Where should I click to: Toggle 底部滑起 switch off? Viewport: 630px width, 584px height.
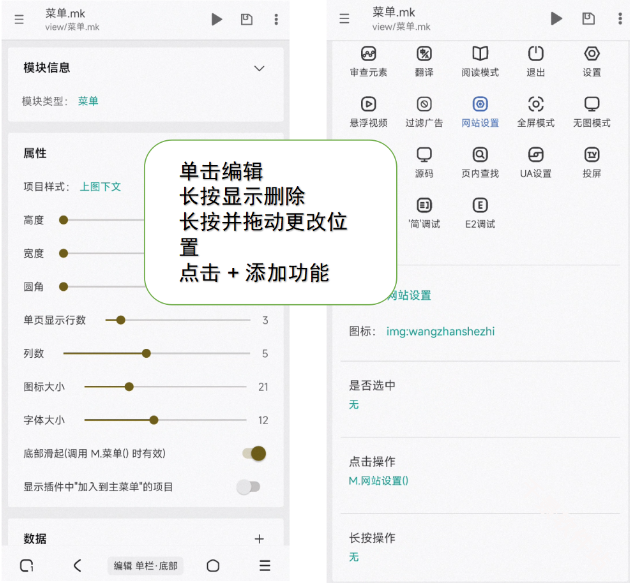pos(254,453)
